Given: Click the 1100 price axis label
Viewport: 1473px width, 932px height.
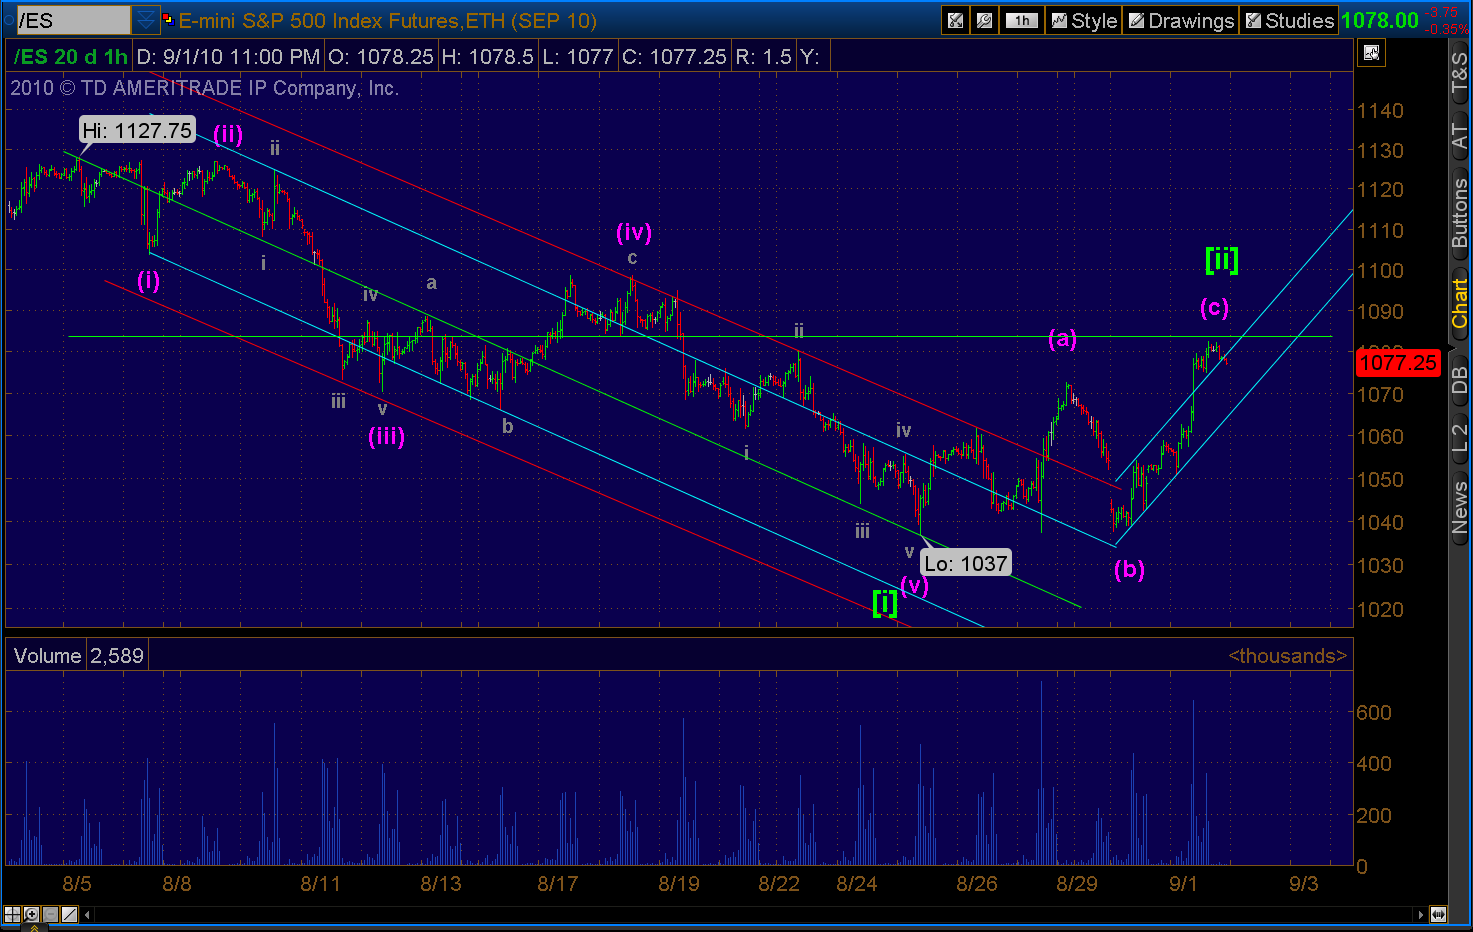Looking at the screenshot, I should pos(1380,271).
